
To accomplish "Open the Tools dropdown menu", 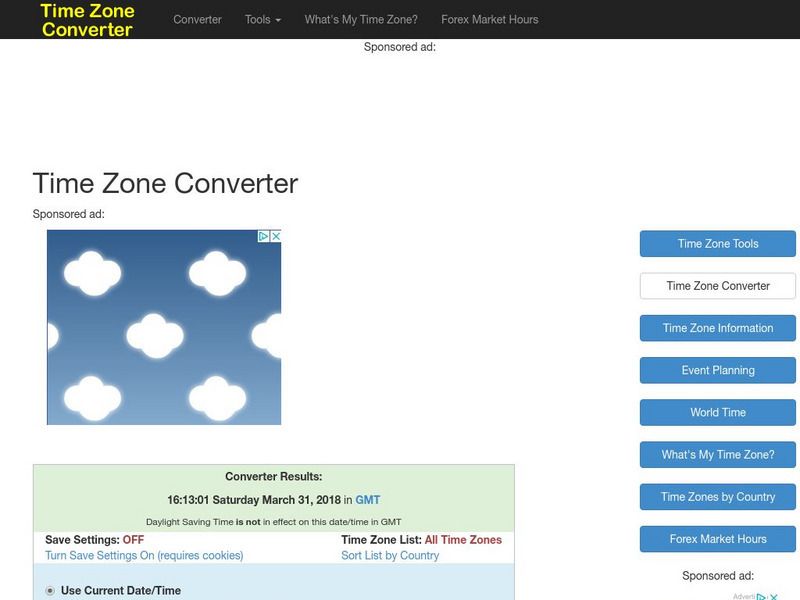I will [x=257, y=18].
